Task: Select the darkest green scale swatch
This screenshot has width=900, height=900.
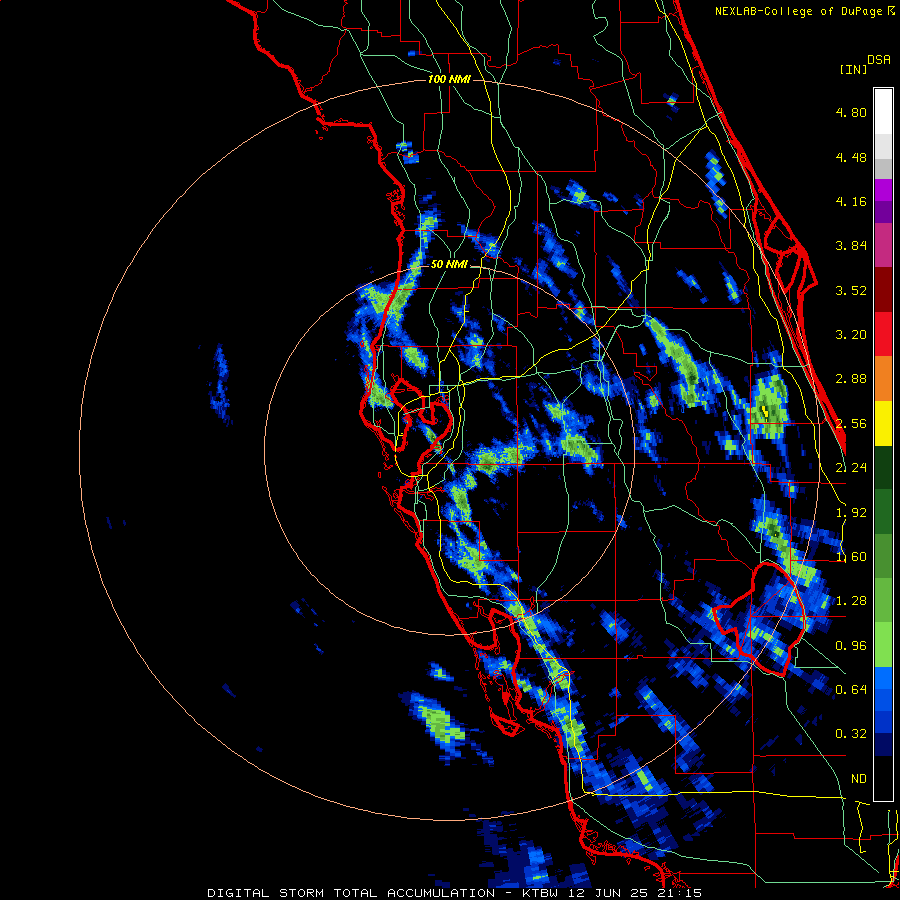Action: coord(883,468)
